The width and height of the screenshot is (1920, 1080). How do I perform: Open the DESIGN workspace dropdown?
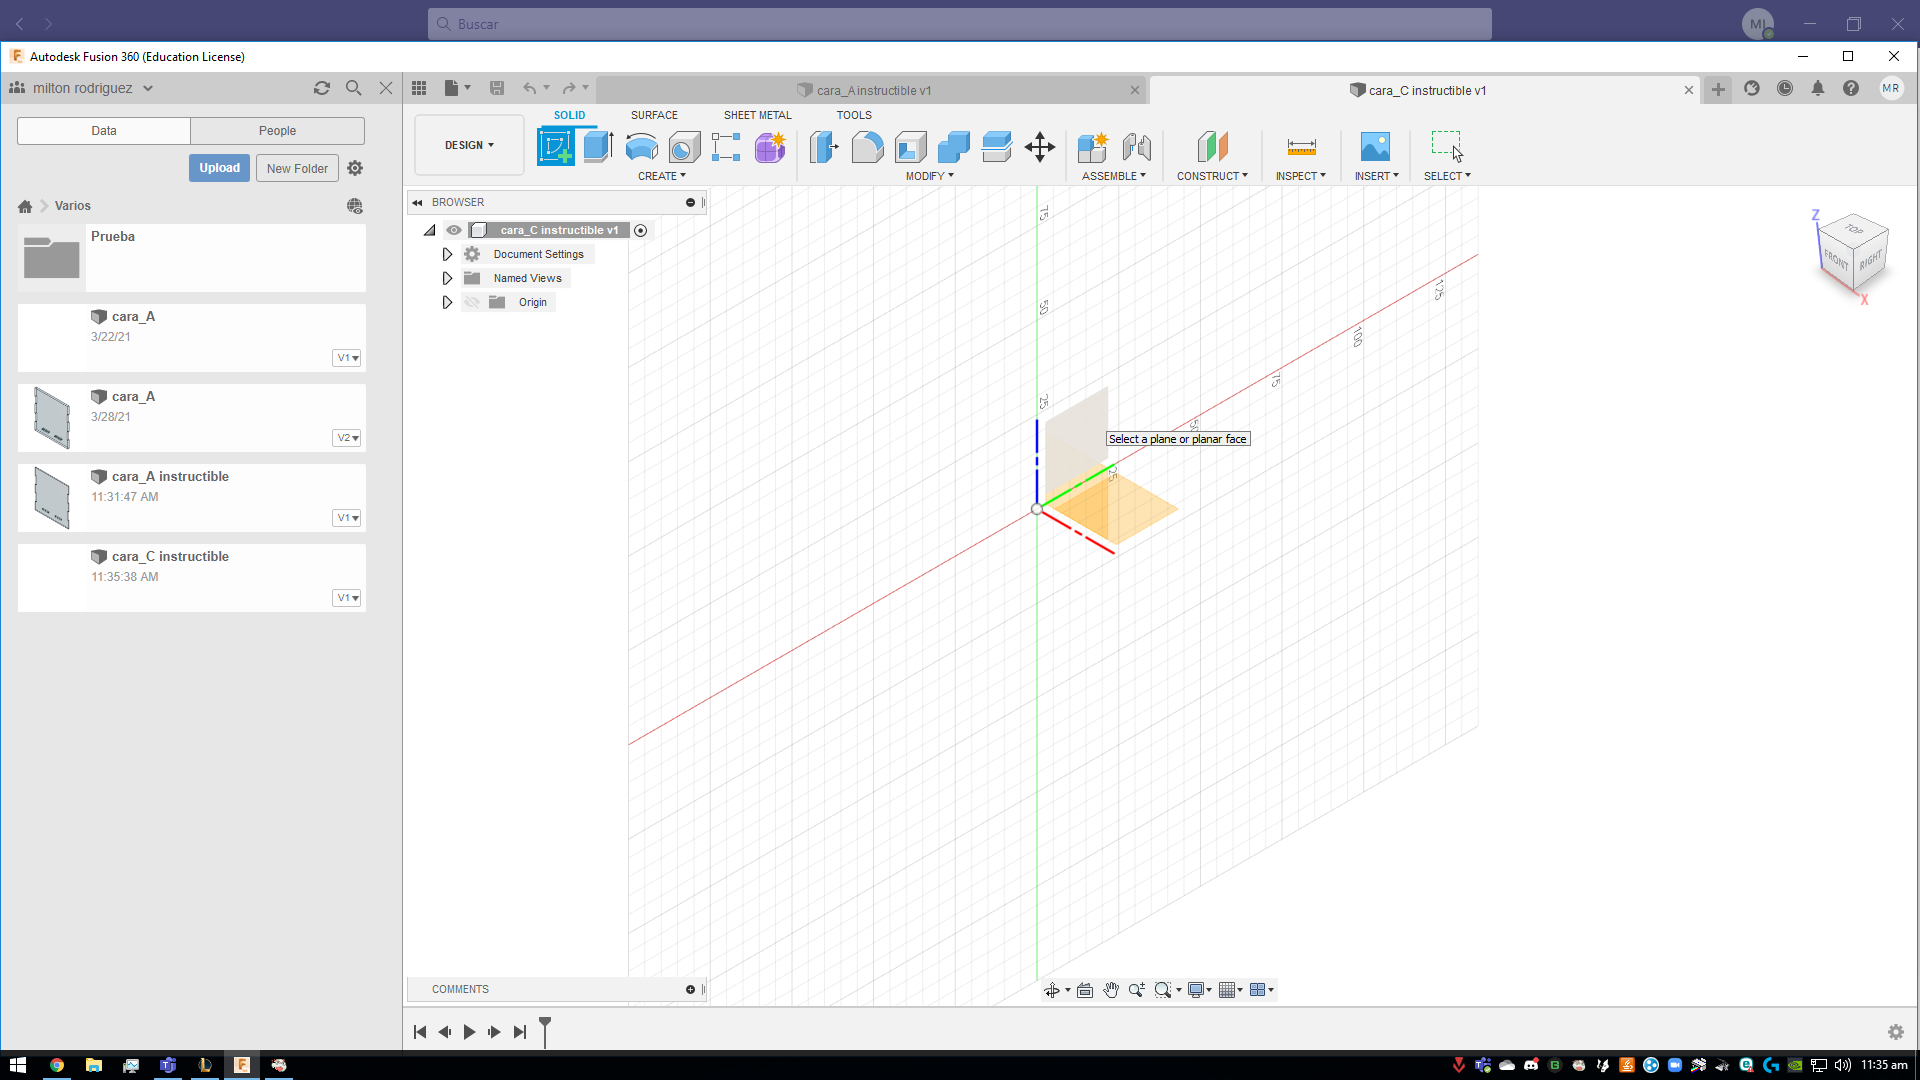[x=469, y=146]
